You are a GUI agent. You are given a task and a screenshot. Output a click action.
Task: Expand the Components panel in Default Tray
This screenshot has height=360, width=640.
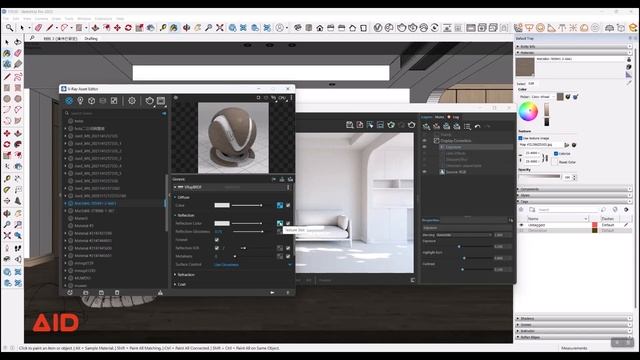click(x=574, y=189)
